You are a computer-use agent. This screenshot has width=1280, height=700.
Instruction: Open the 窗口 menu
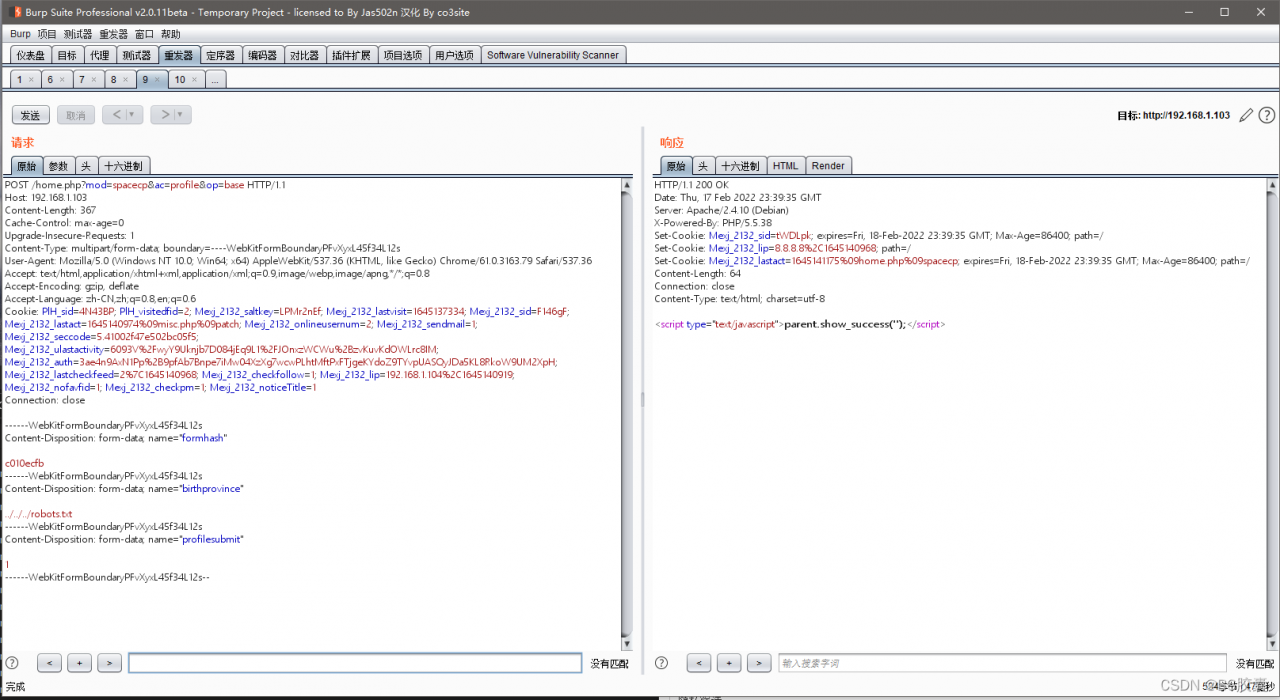144,34
